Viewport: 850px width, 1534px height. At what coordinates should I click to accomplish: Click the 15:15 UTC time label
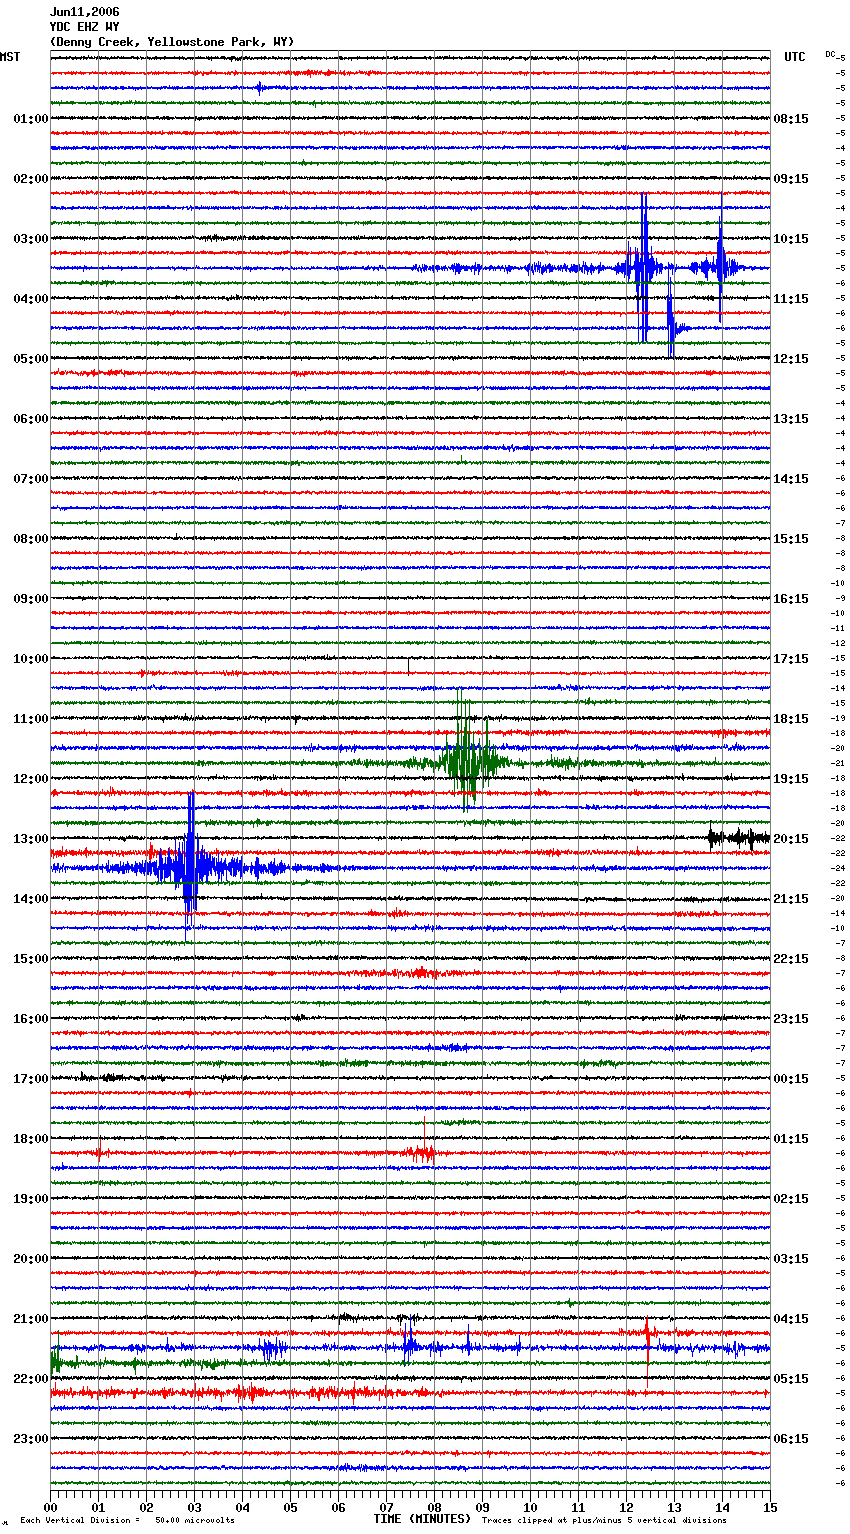click(791, 539)
